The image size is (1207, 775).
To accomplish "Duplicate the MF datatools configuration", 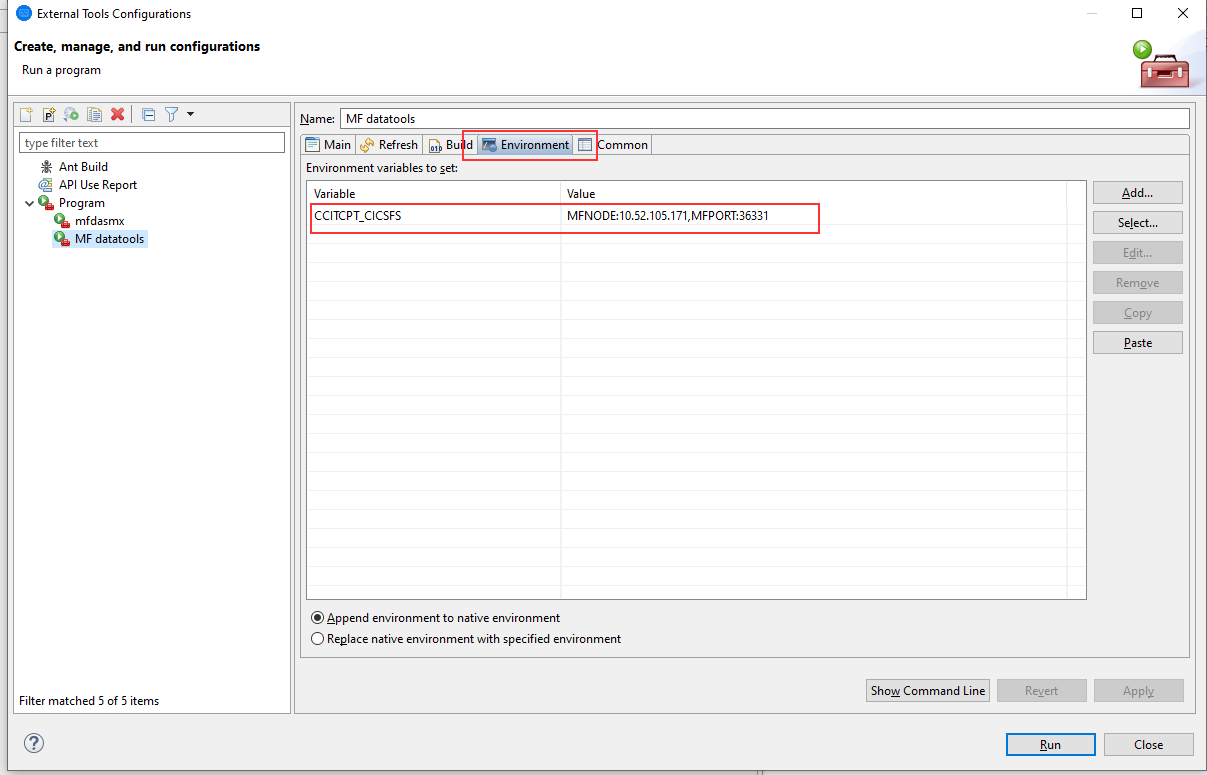I will point(94,114).
